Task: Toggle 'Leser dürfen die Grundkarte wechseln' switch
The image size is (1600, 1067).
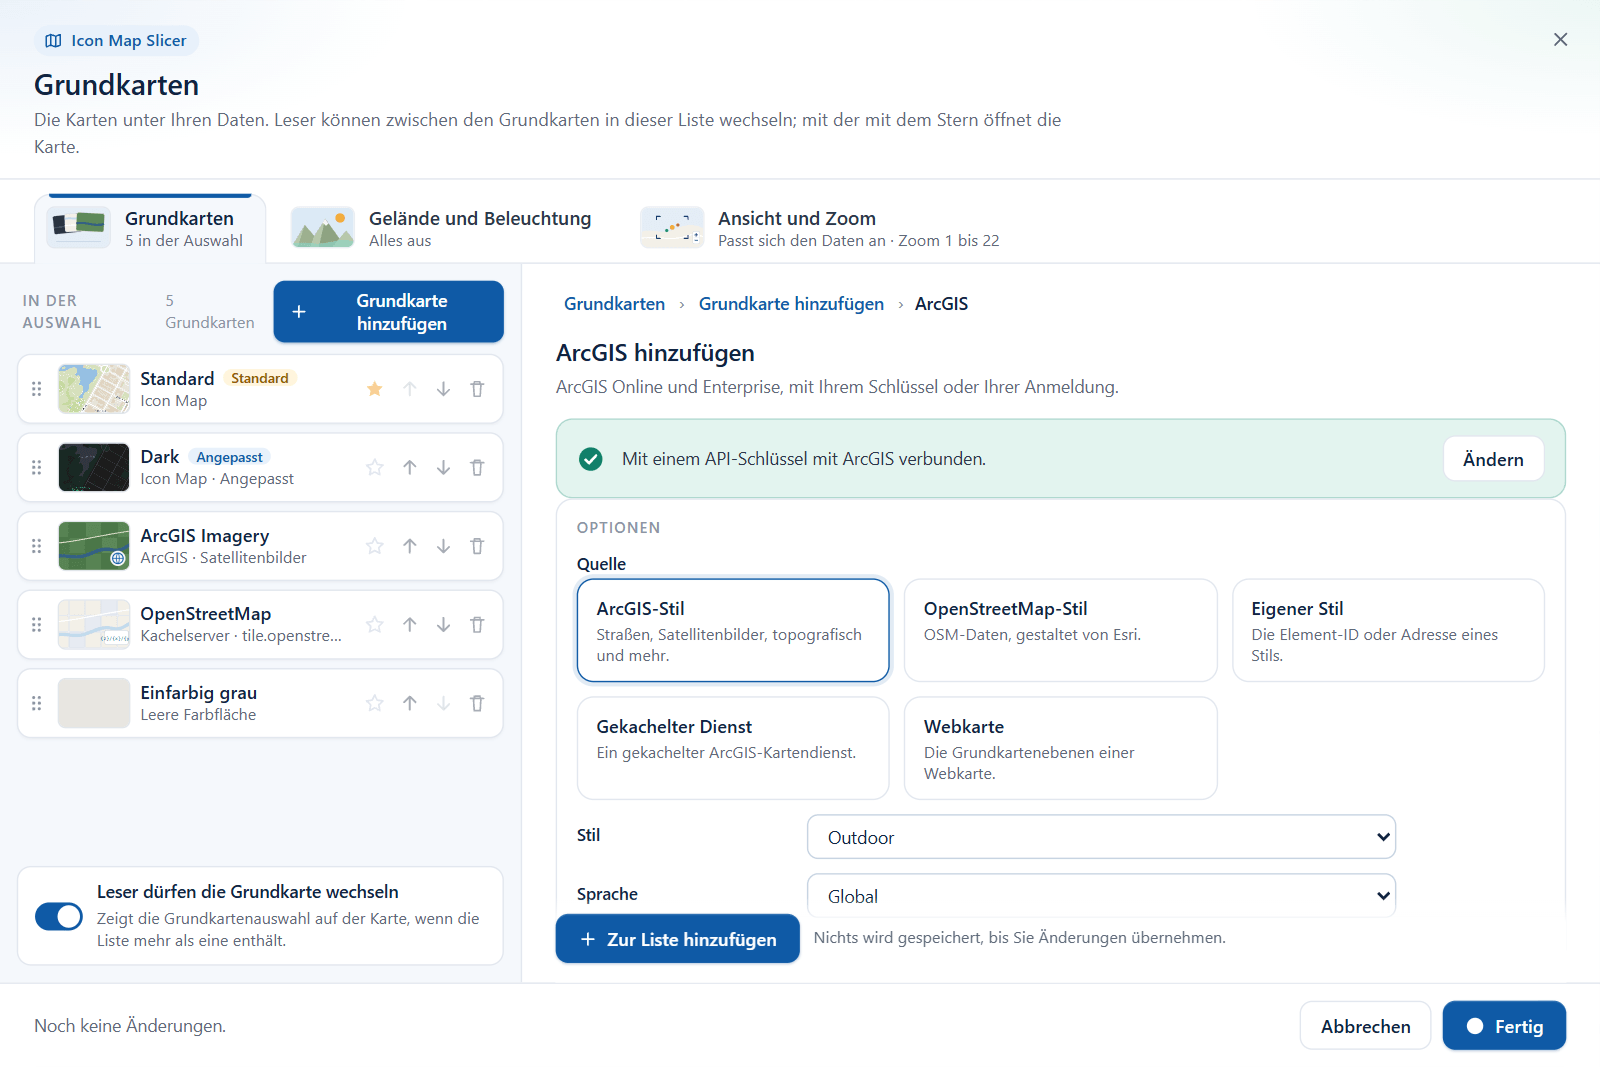Action: click(x=59, y=916)
